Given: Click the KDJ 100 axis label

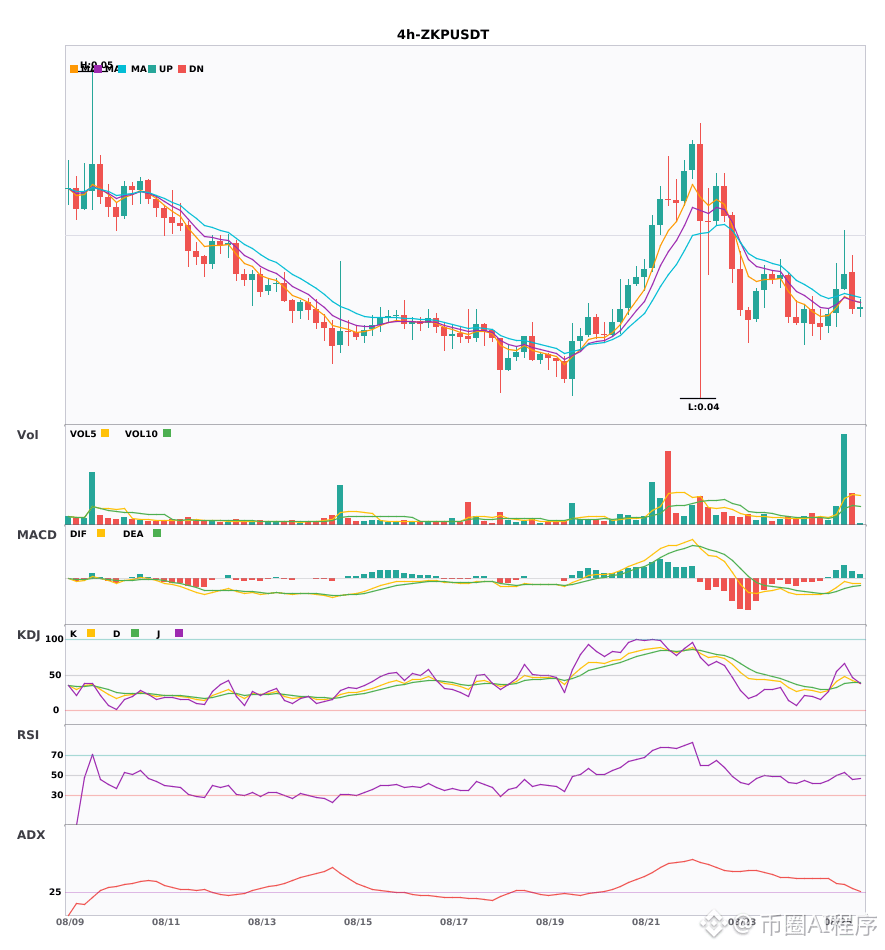Looking at the screenshot, I should (55, 639).
